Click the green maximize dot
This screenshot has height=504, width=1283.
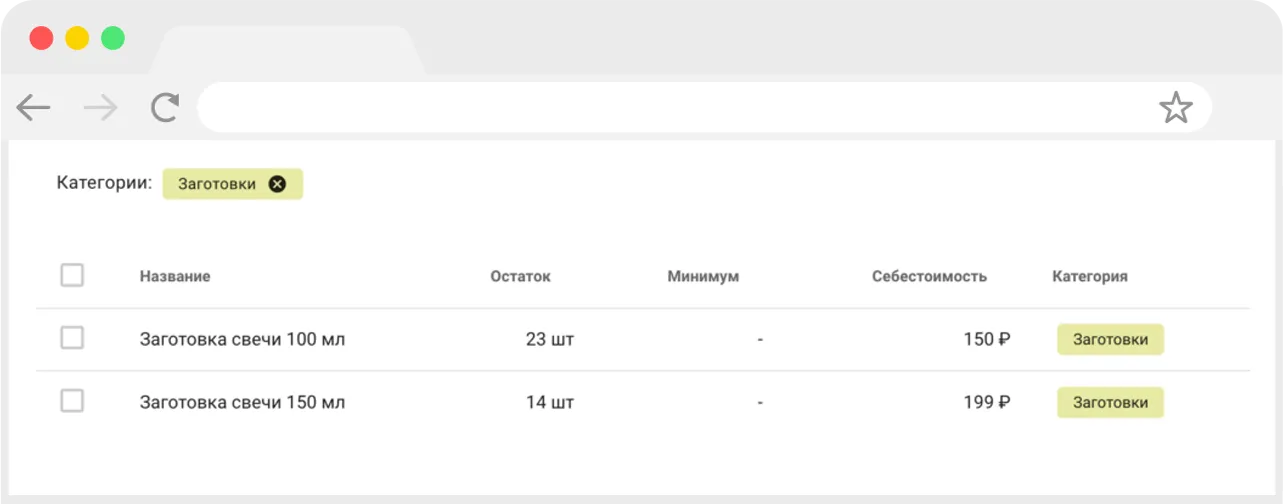(113, 39)
